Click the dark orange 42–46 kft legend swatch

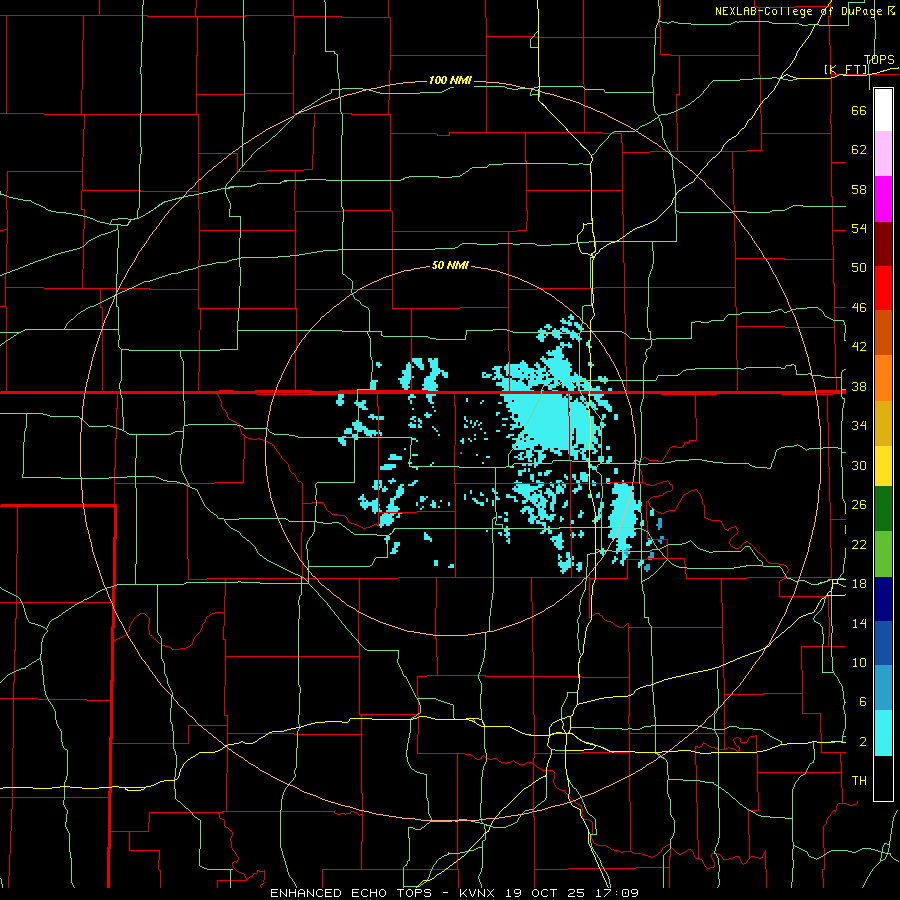tap(883, 333)
